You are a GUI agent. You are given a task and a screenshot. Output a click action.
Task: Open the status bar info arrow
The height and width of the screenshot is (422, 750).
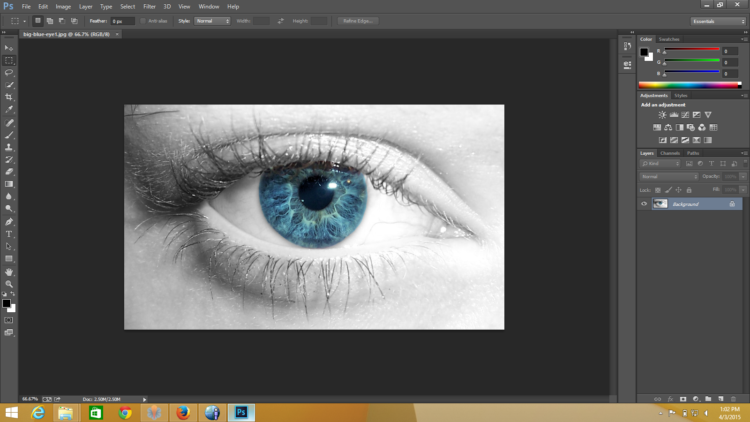pyautogui.click(x=144, y=400)
